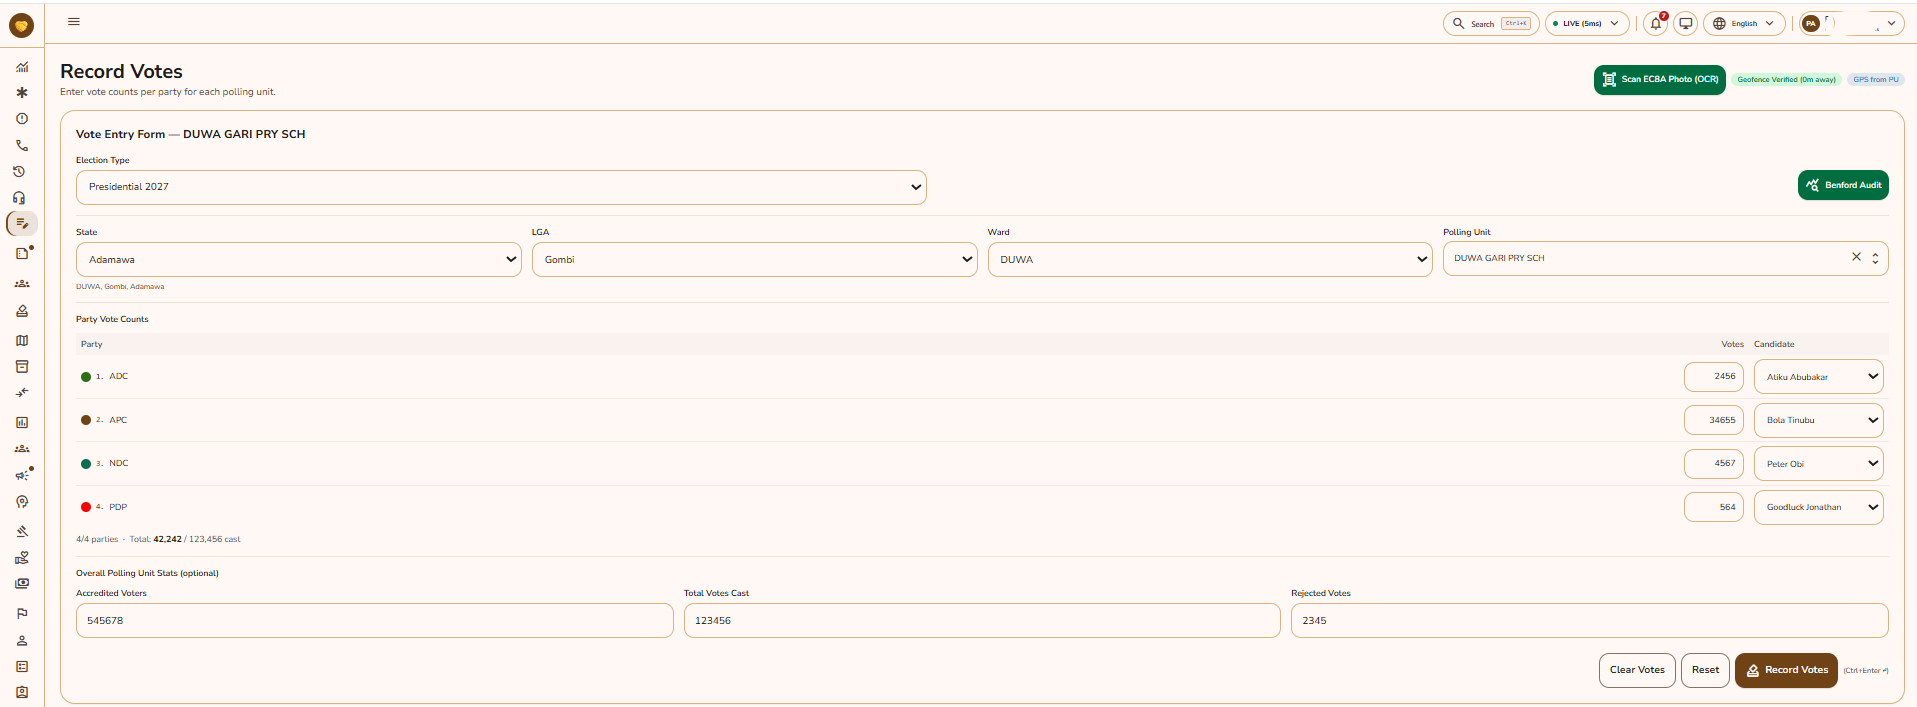
Task: Click the Rejected Votes field
Action: click(1590, 621)
